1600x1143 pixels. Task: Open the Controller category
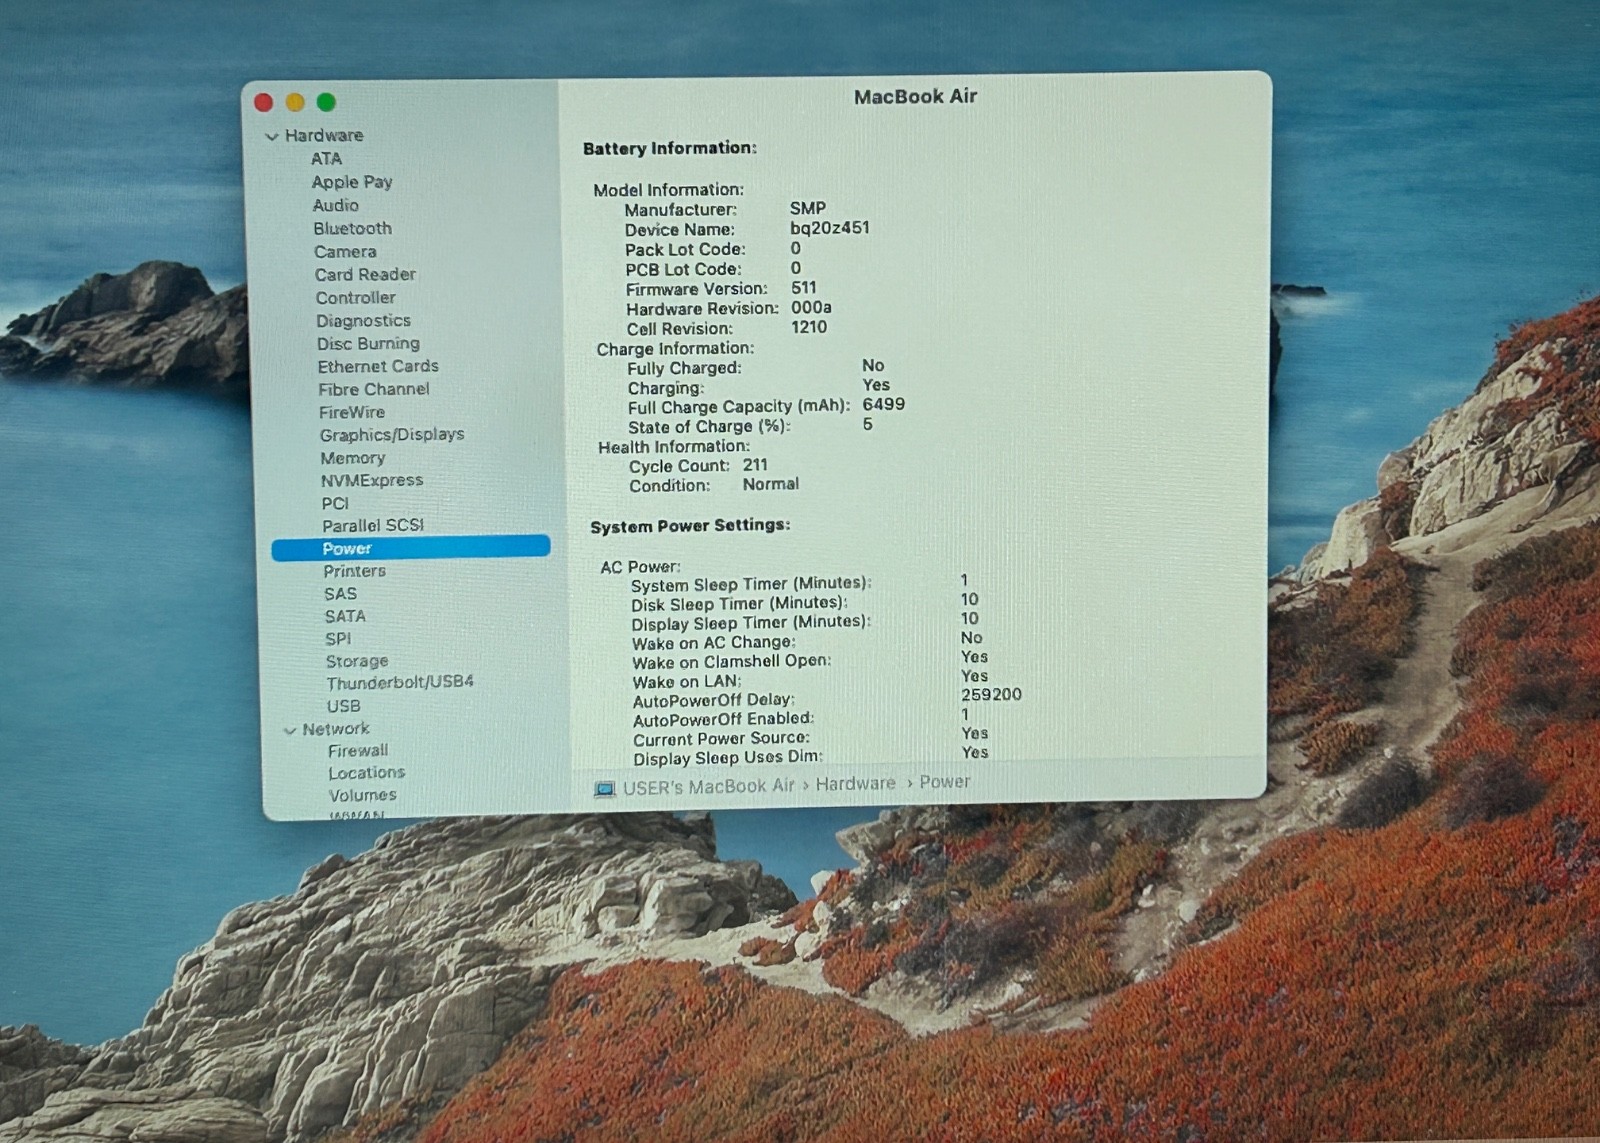pos(355,298)
